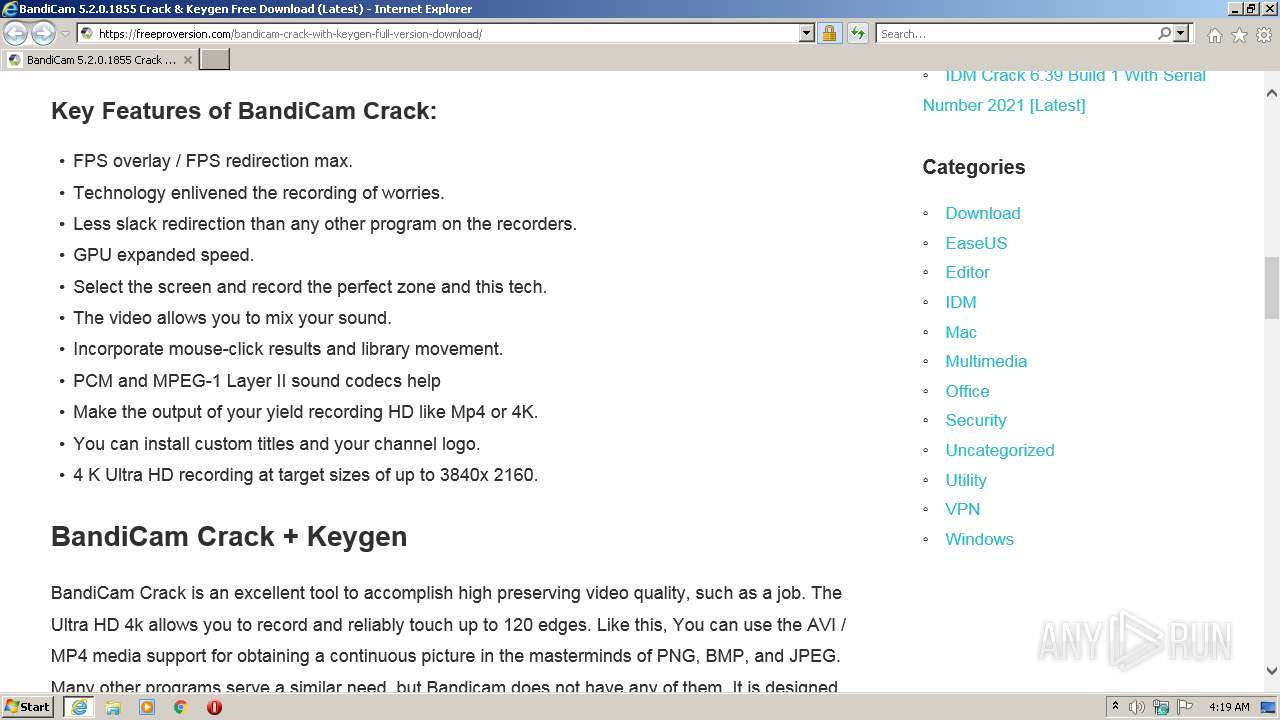Screen dimensions: 1280x720
Task: Expand the address bar autocomplete dropdown
Action: tap(807, 33)
